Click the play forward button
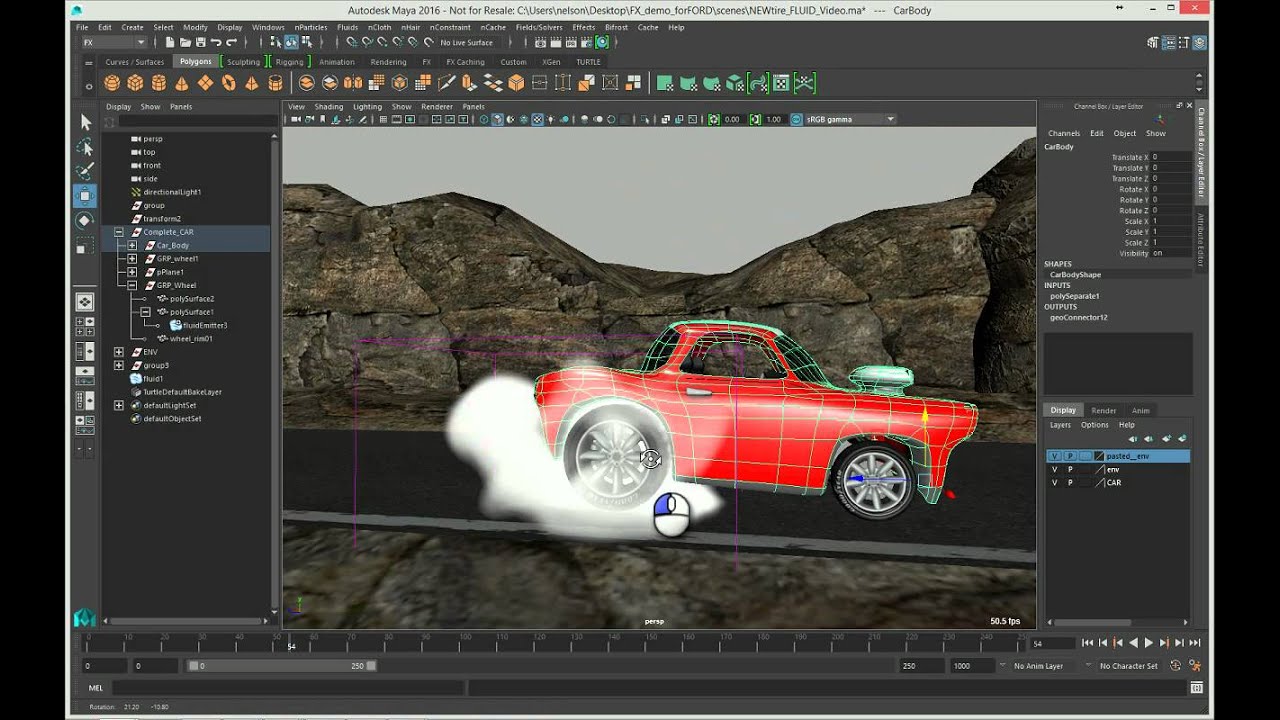Image resolution: width=1280 pixels, height=720 pixels. (1148, 643)
